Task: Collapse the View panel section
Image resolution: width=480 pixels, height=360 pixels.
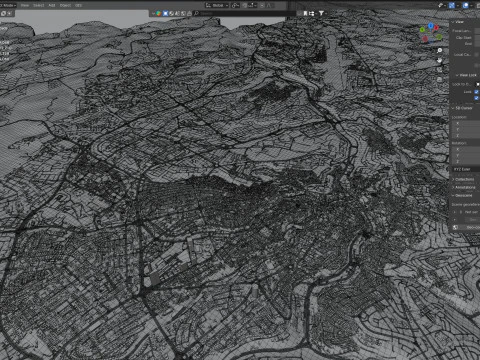Action: (x=458, y=22)
